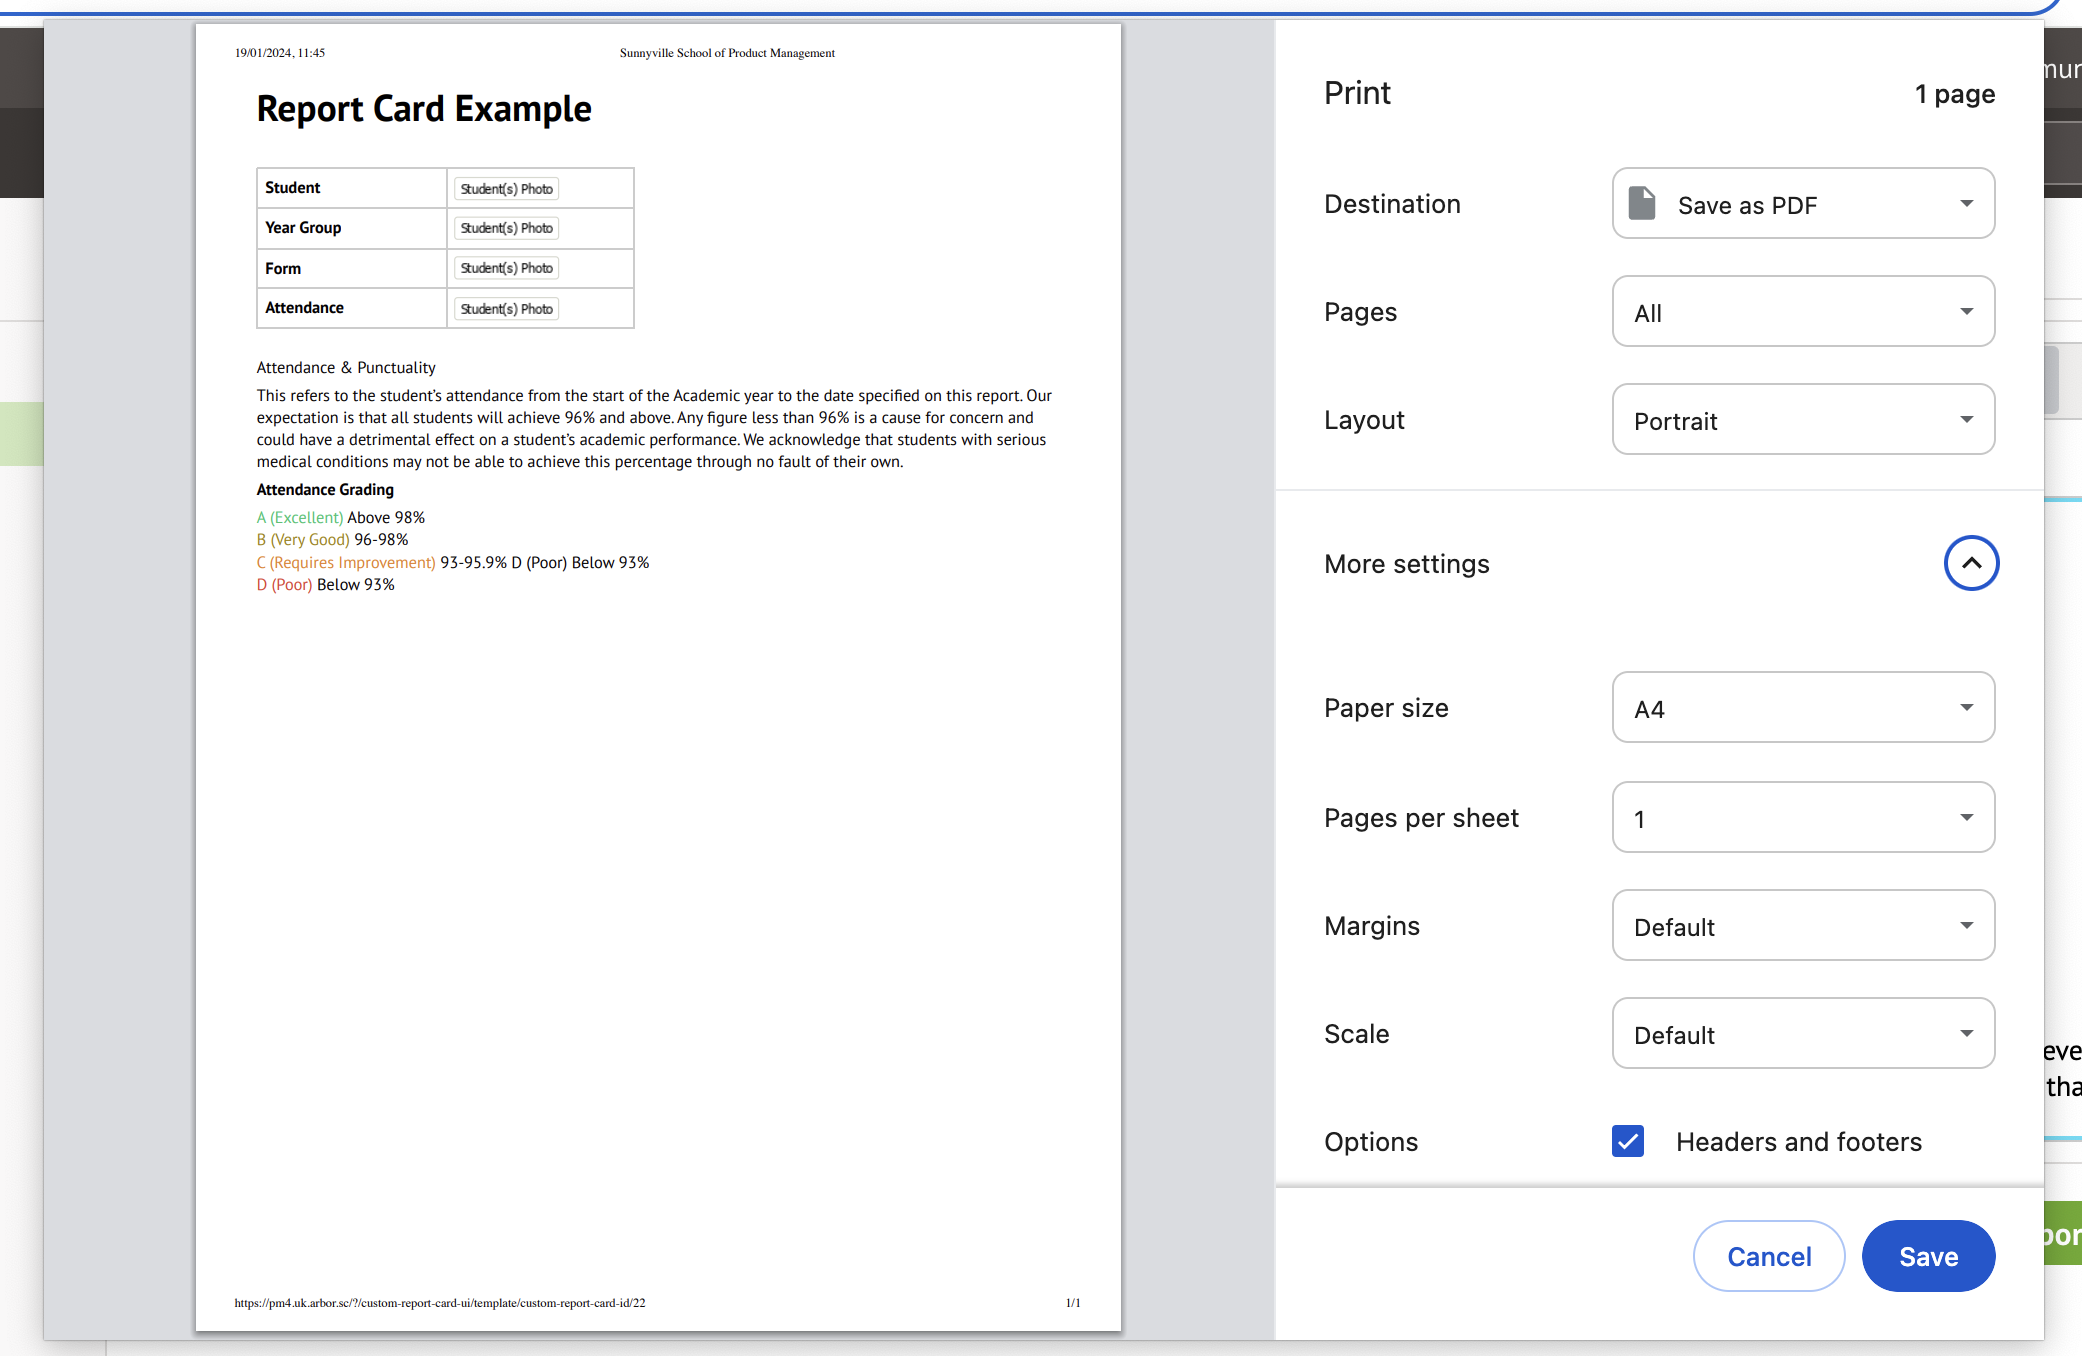Click the Headers and footers label

(1798, 1142)
